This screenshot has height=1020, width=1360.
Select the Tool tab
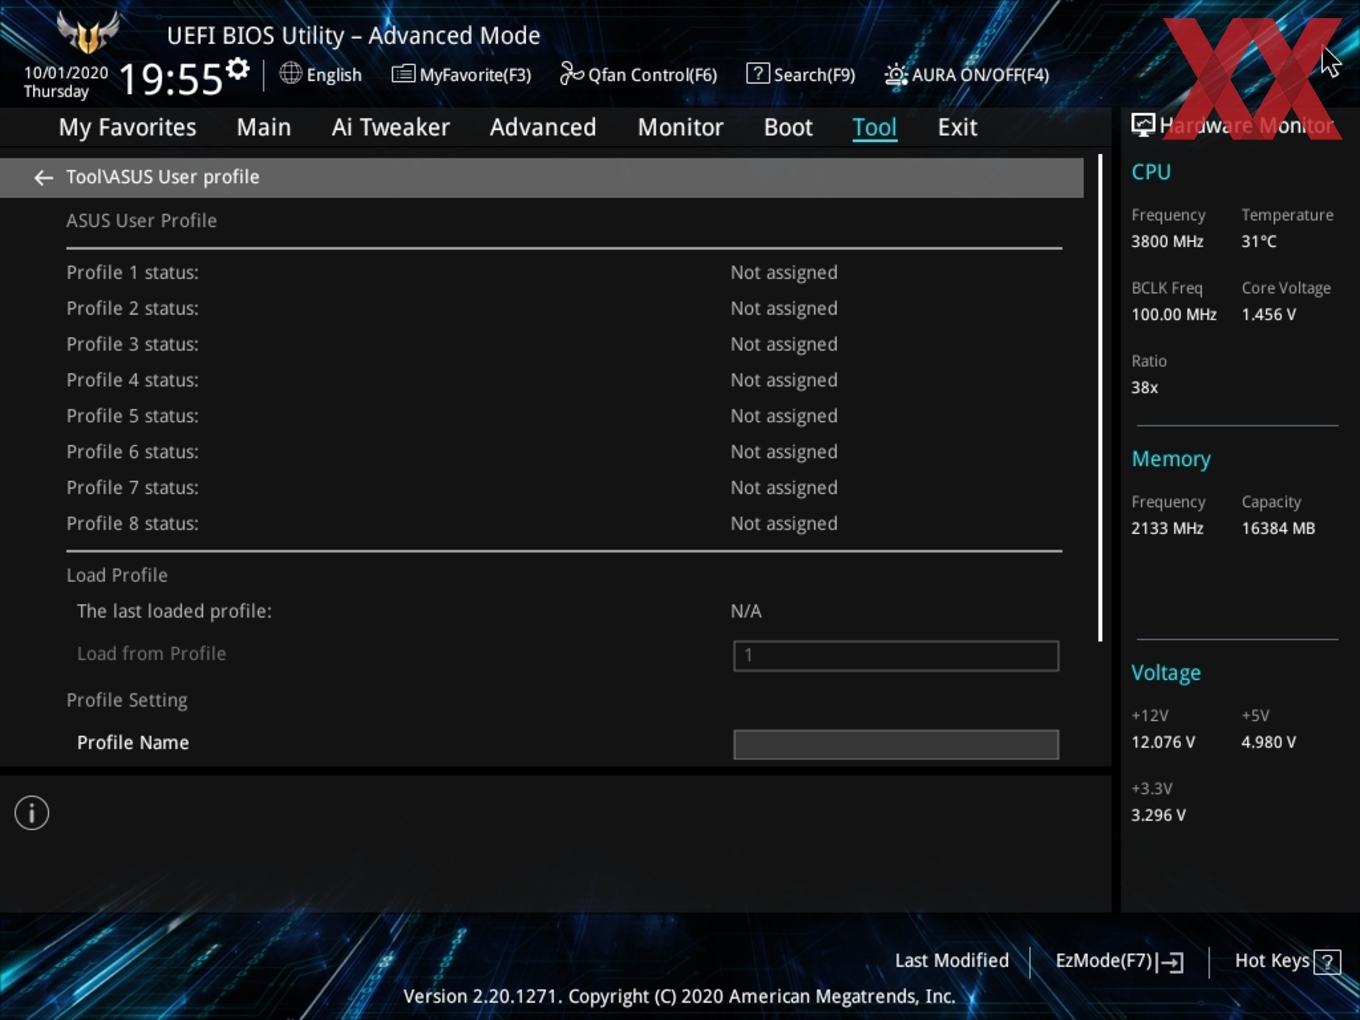pyautogui.click(x=875, y=127)
